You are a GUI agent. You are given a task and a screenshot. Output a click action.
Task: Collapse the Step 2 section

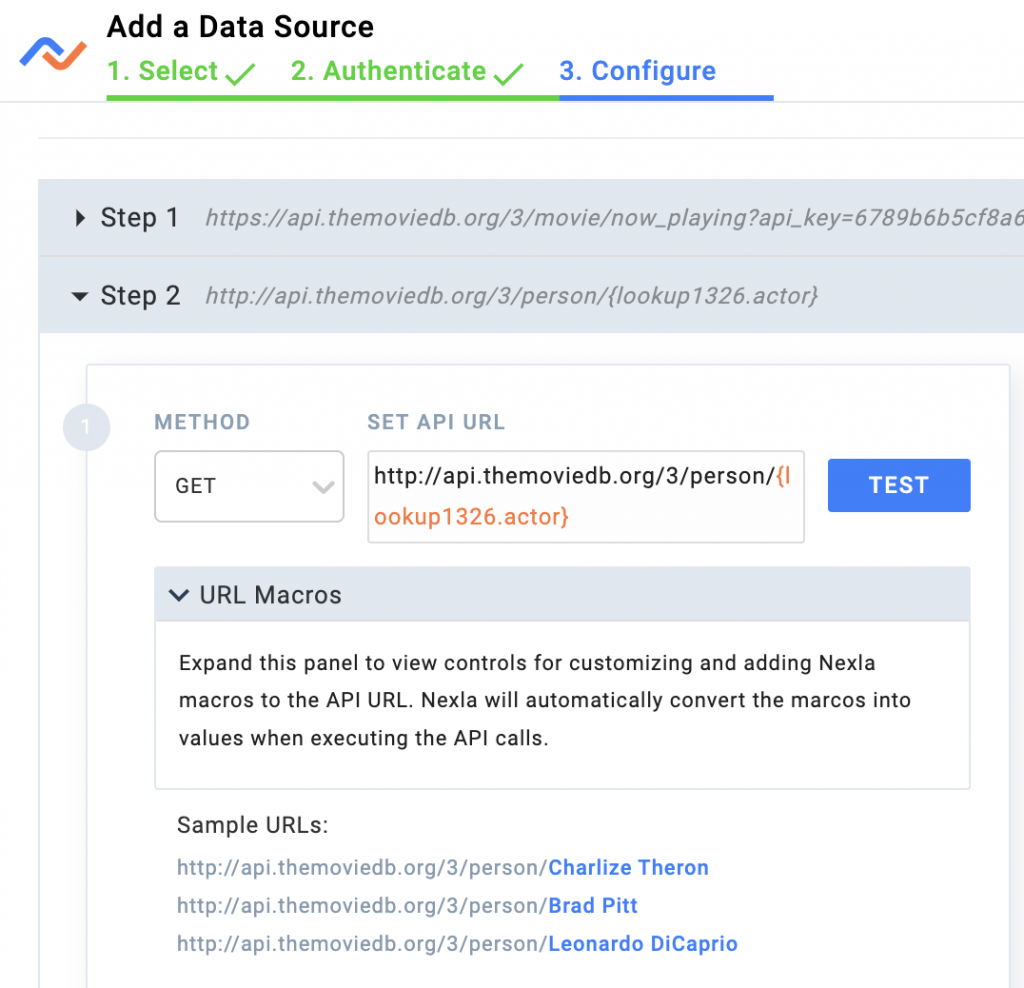141,295
